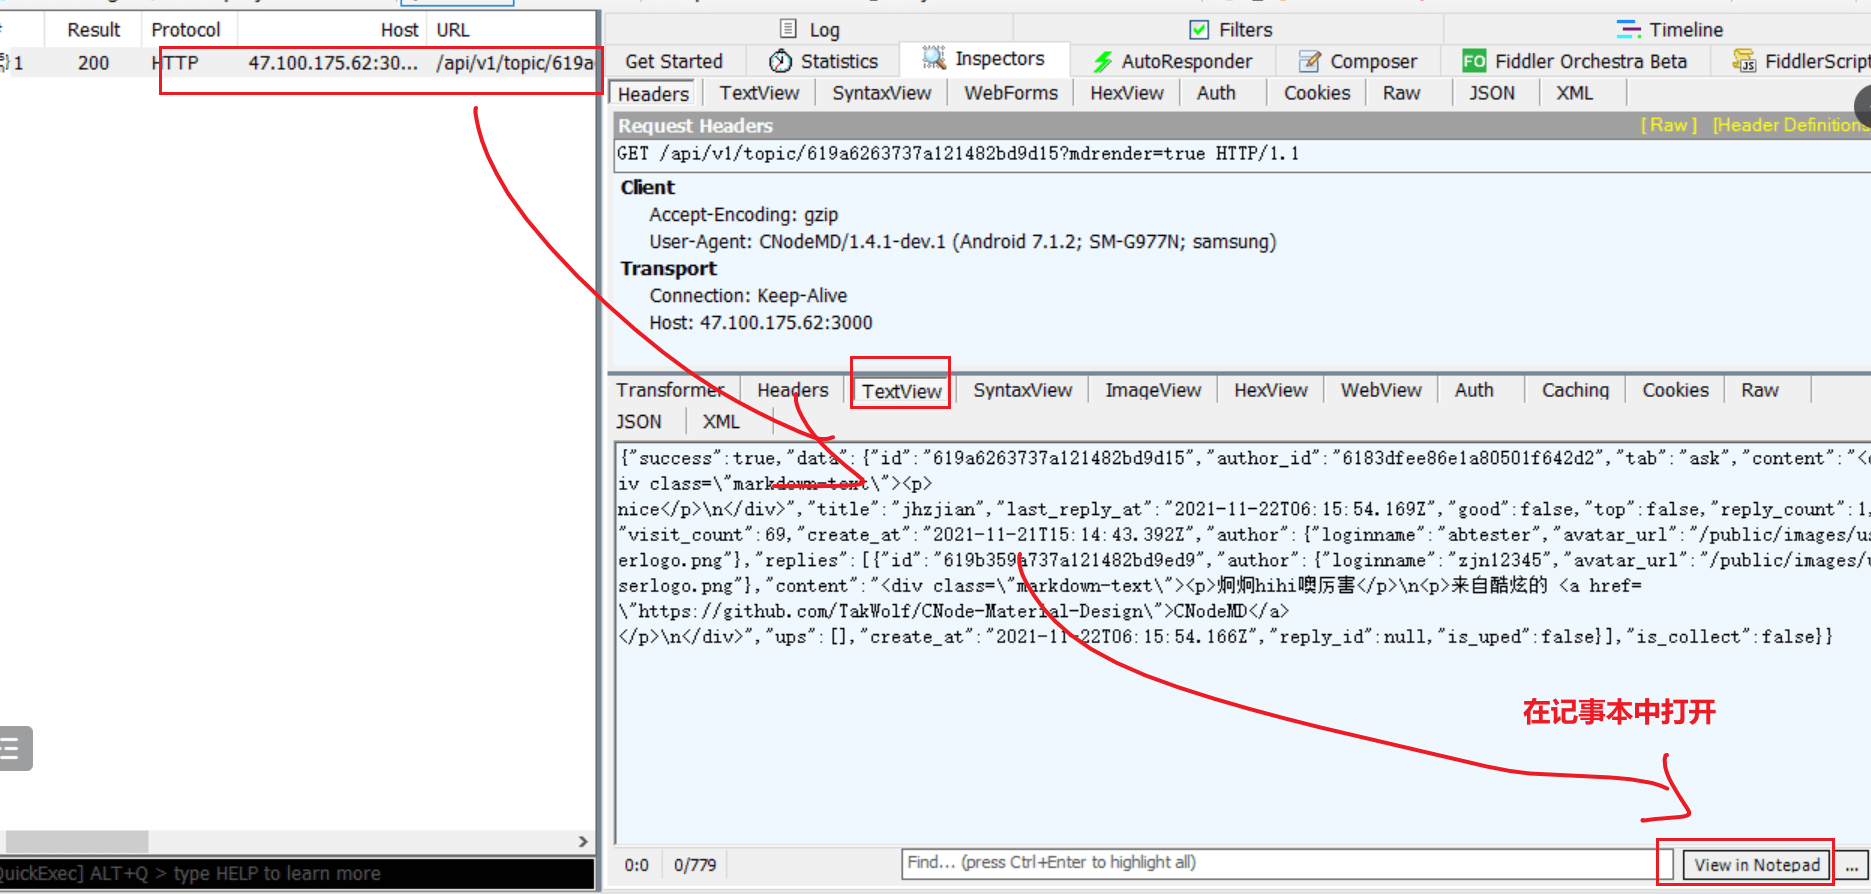
Task: Open response Cookies tab
Action: (x=1675, y=390)
